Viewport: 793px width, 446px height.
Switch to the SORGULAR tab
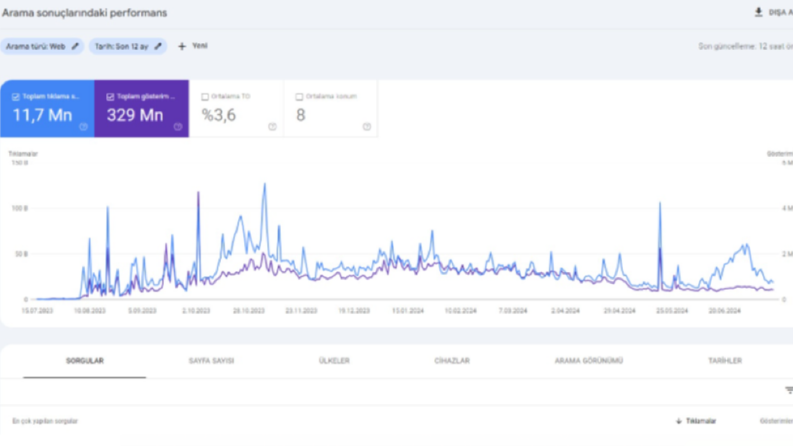coord(84,361)
